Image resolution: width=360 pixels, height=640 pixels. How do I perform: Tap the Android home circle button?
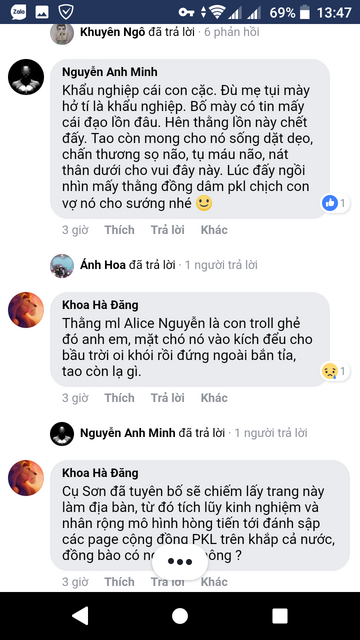click(x=180, y=616)
